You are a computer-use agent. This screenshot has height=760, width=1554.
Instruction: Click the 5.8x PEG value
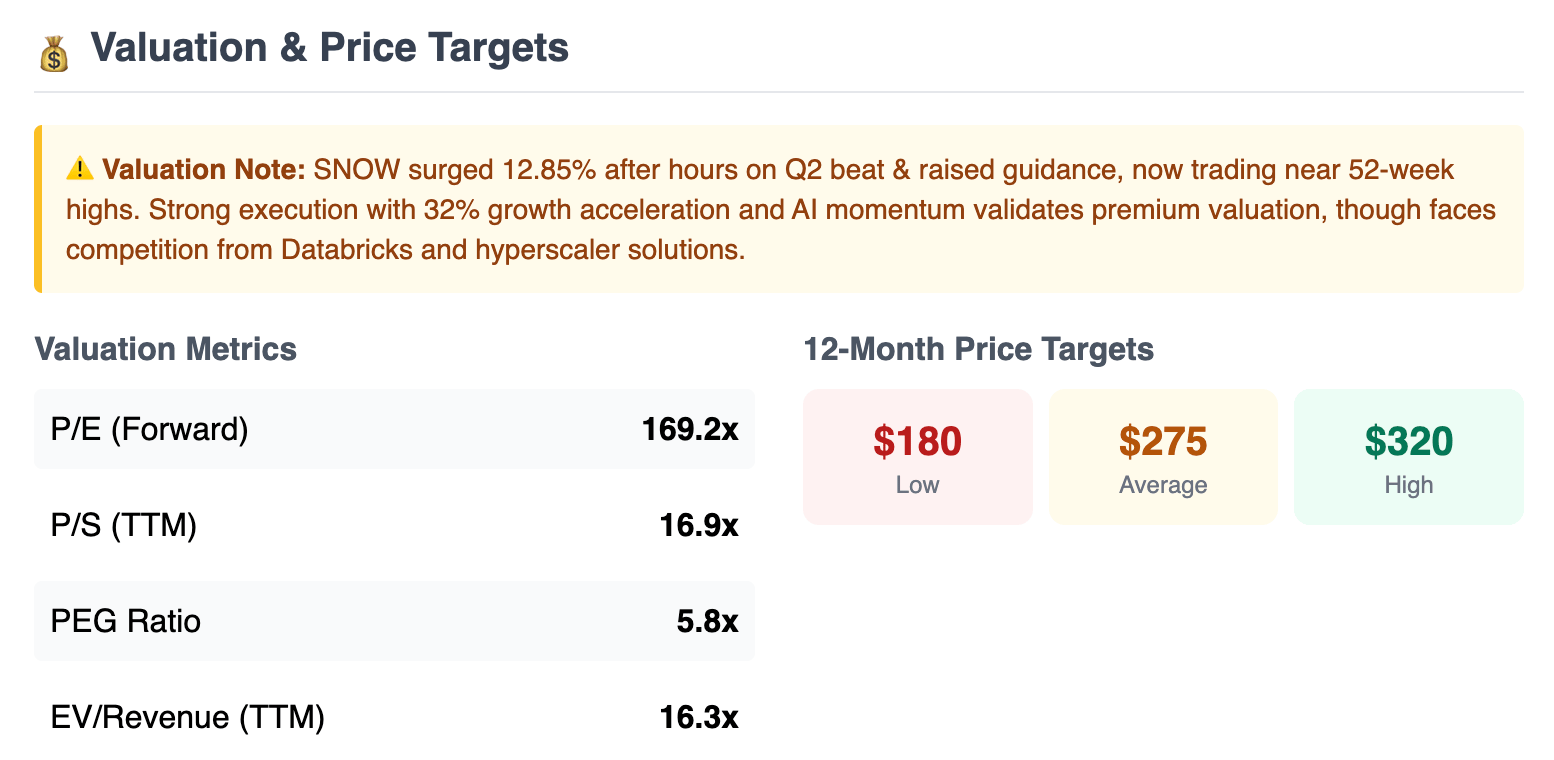click(708, 622)
